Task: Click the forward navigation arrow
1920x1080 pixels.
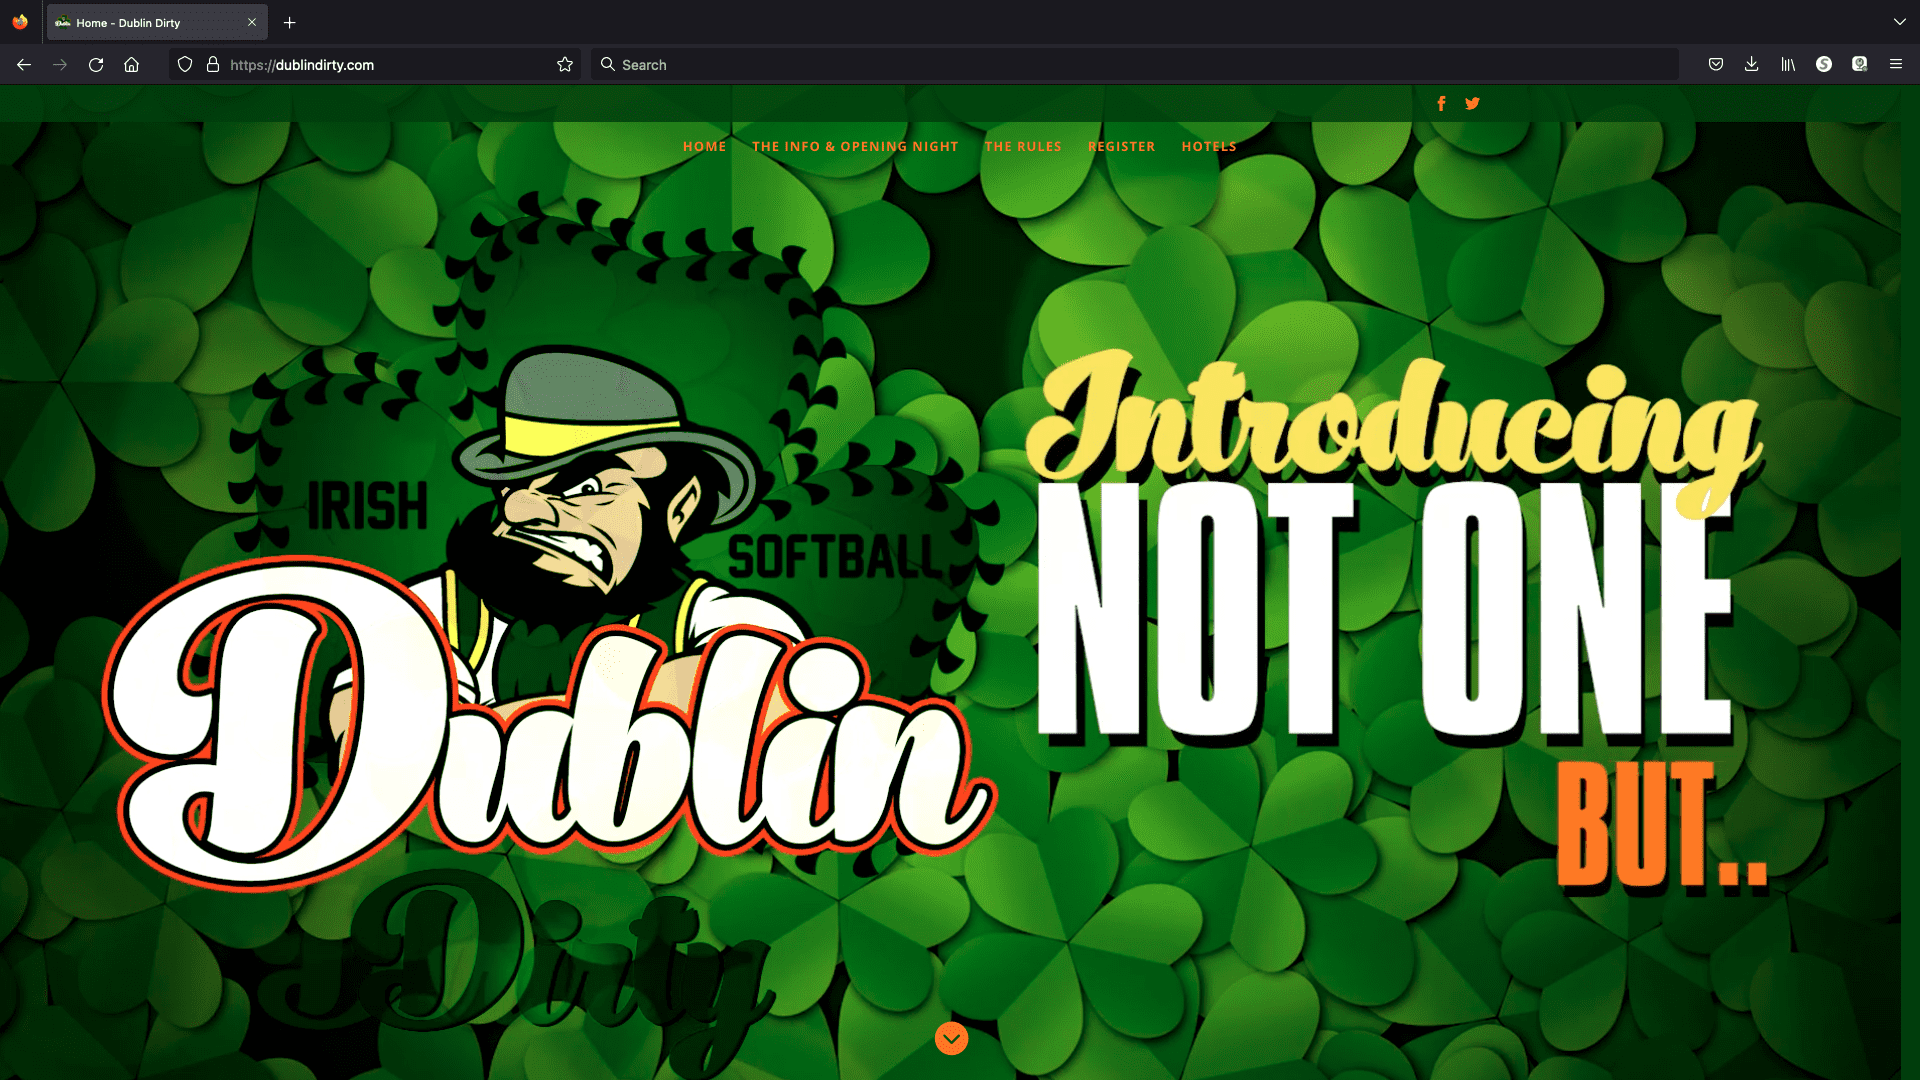Action: 60,65
